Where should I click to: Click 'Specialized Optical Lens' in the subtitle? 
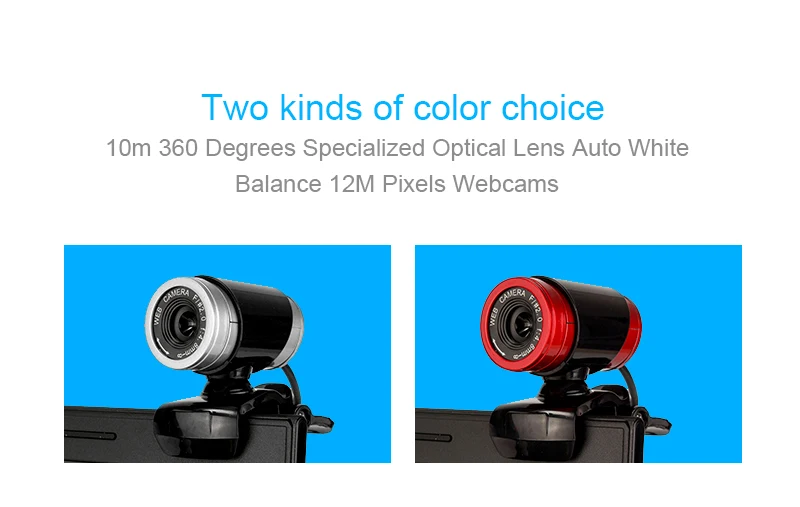point(433,148)
